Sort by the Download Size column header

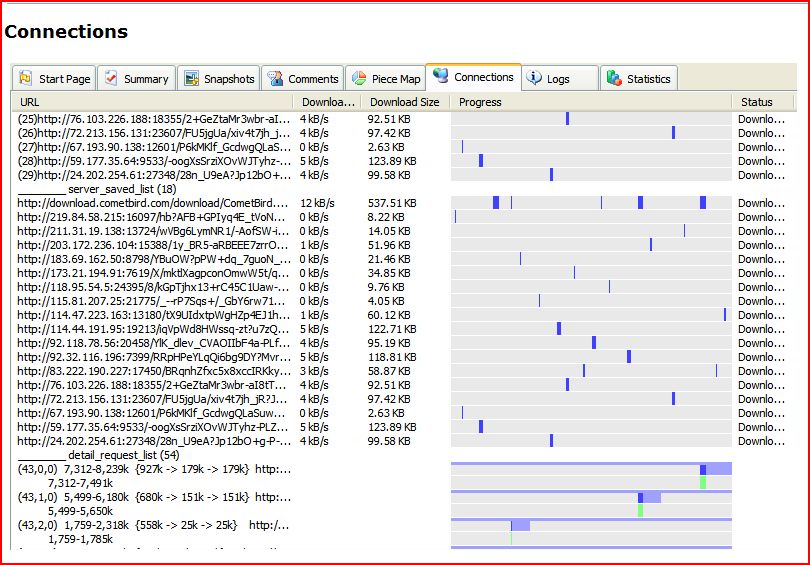[x=406, y=102]
